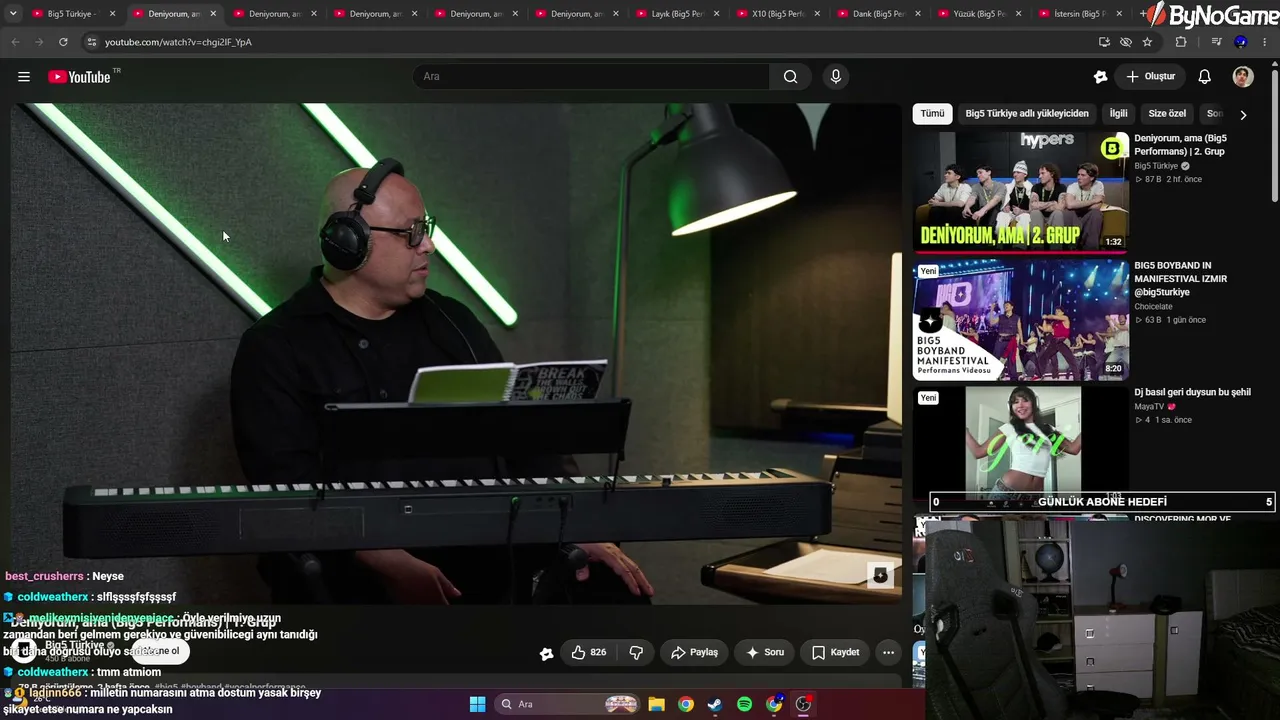
Task: Share the video with Paylaş
Action: click(x=694, y=652)
